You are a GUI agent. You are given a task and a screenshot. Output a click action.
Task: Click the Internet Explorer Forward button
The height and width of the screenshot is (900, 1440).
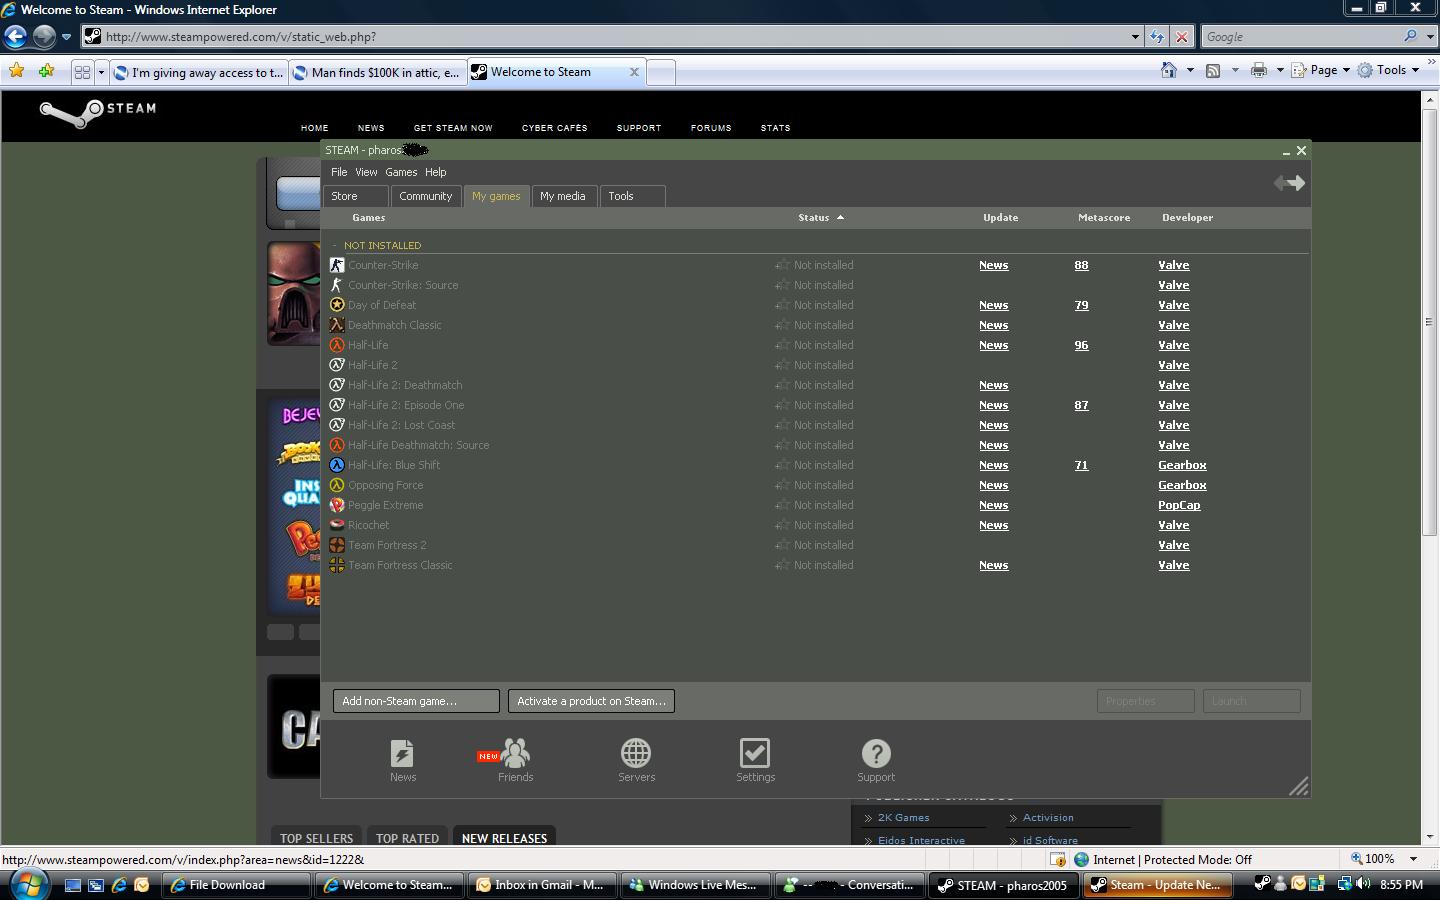pos(44,37)
